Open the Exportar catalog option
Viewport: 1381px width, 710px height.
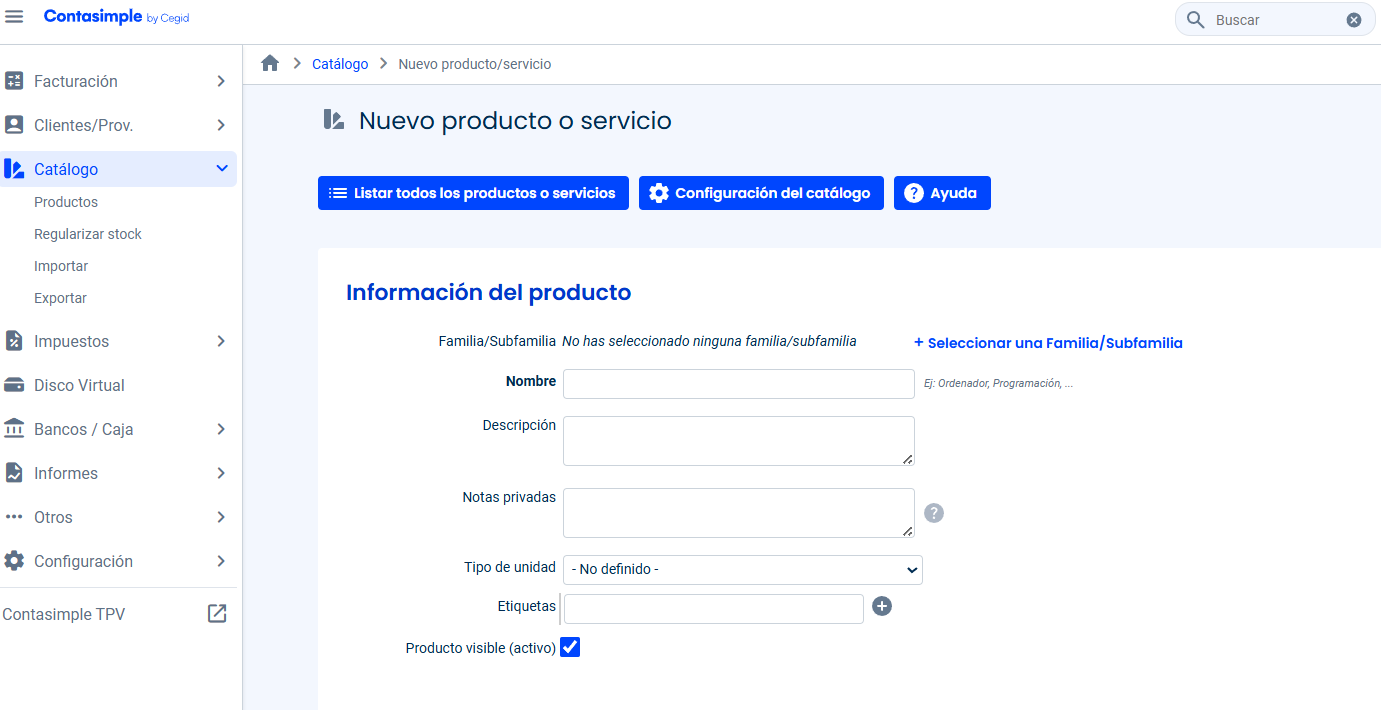(60, 298)
